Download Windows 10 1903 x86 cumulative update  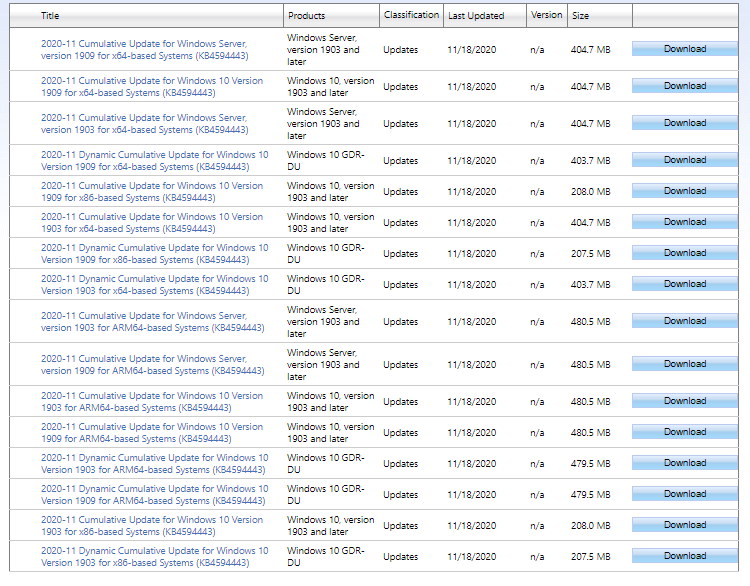(x=685, y=525)
